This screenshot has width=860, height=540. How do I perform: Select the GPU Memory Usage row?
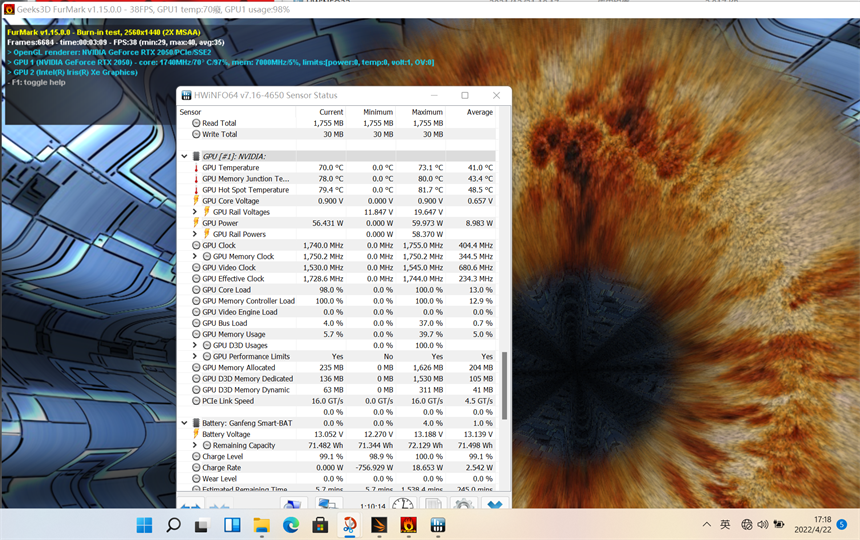(x=336, y=334)
